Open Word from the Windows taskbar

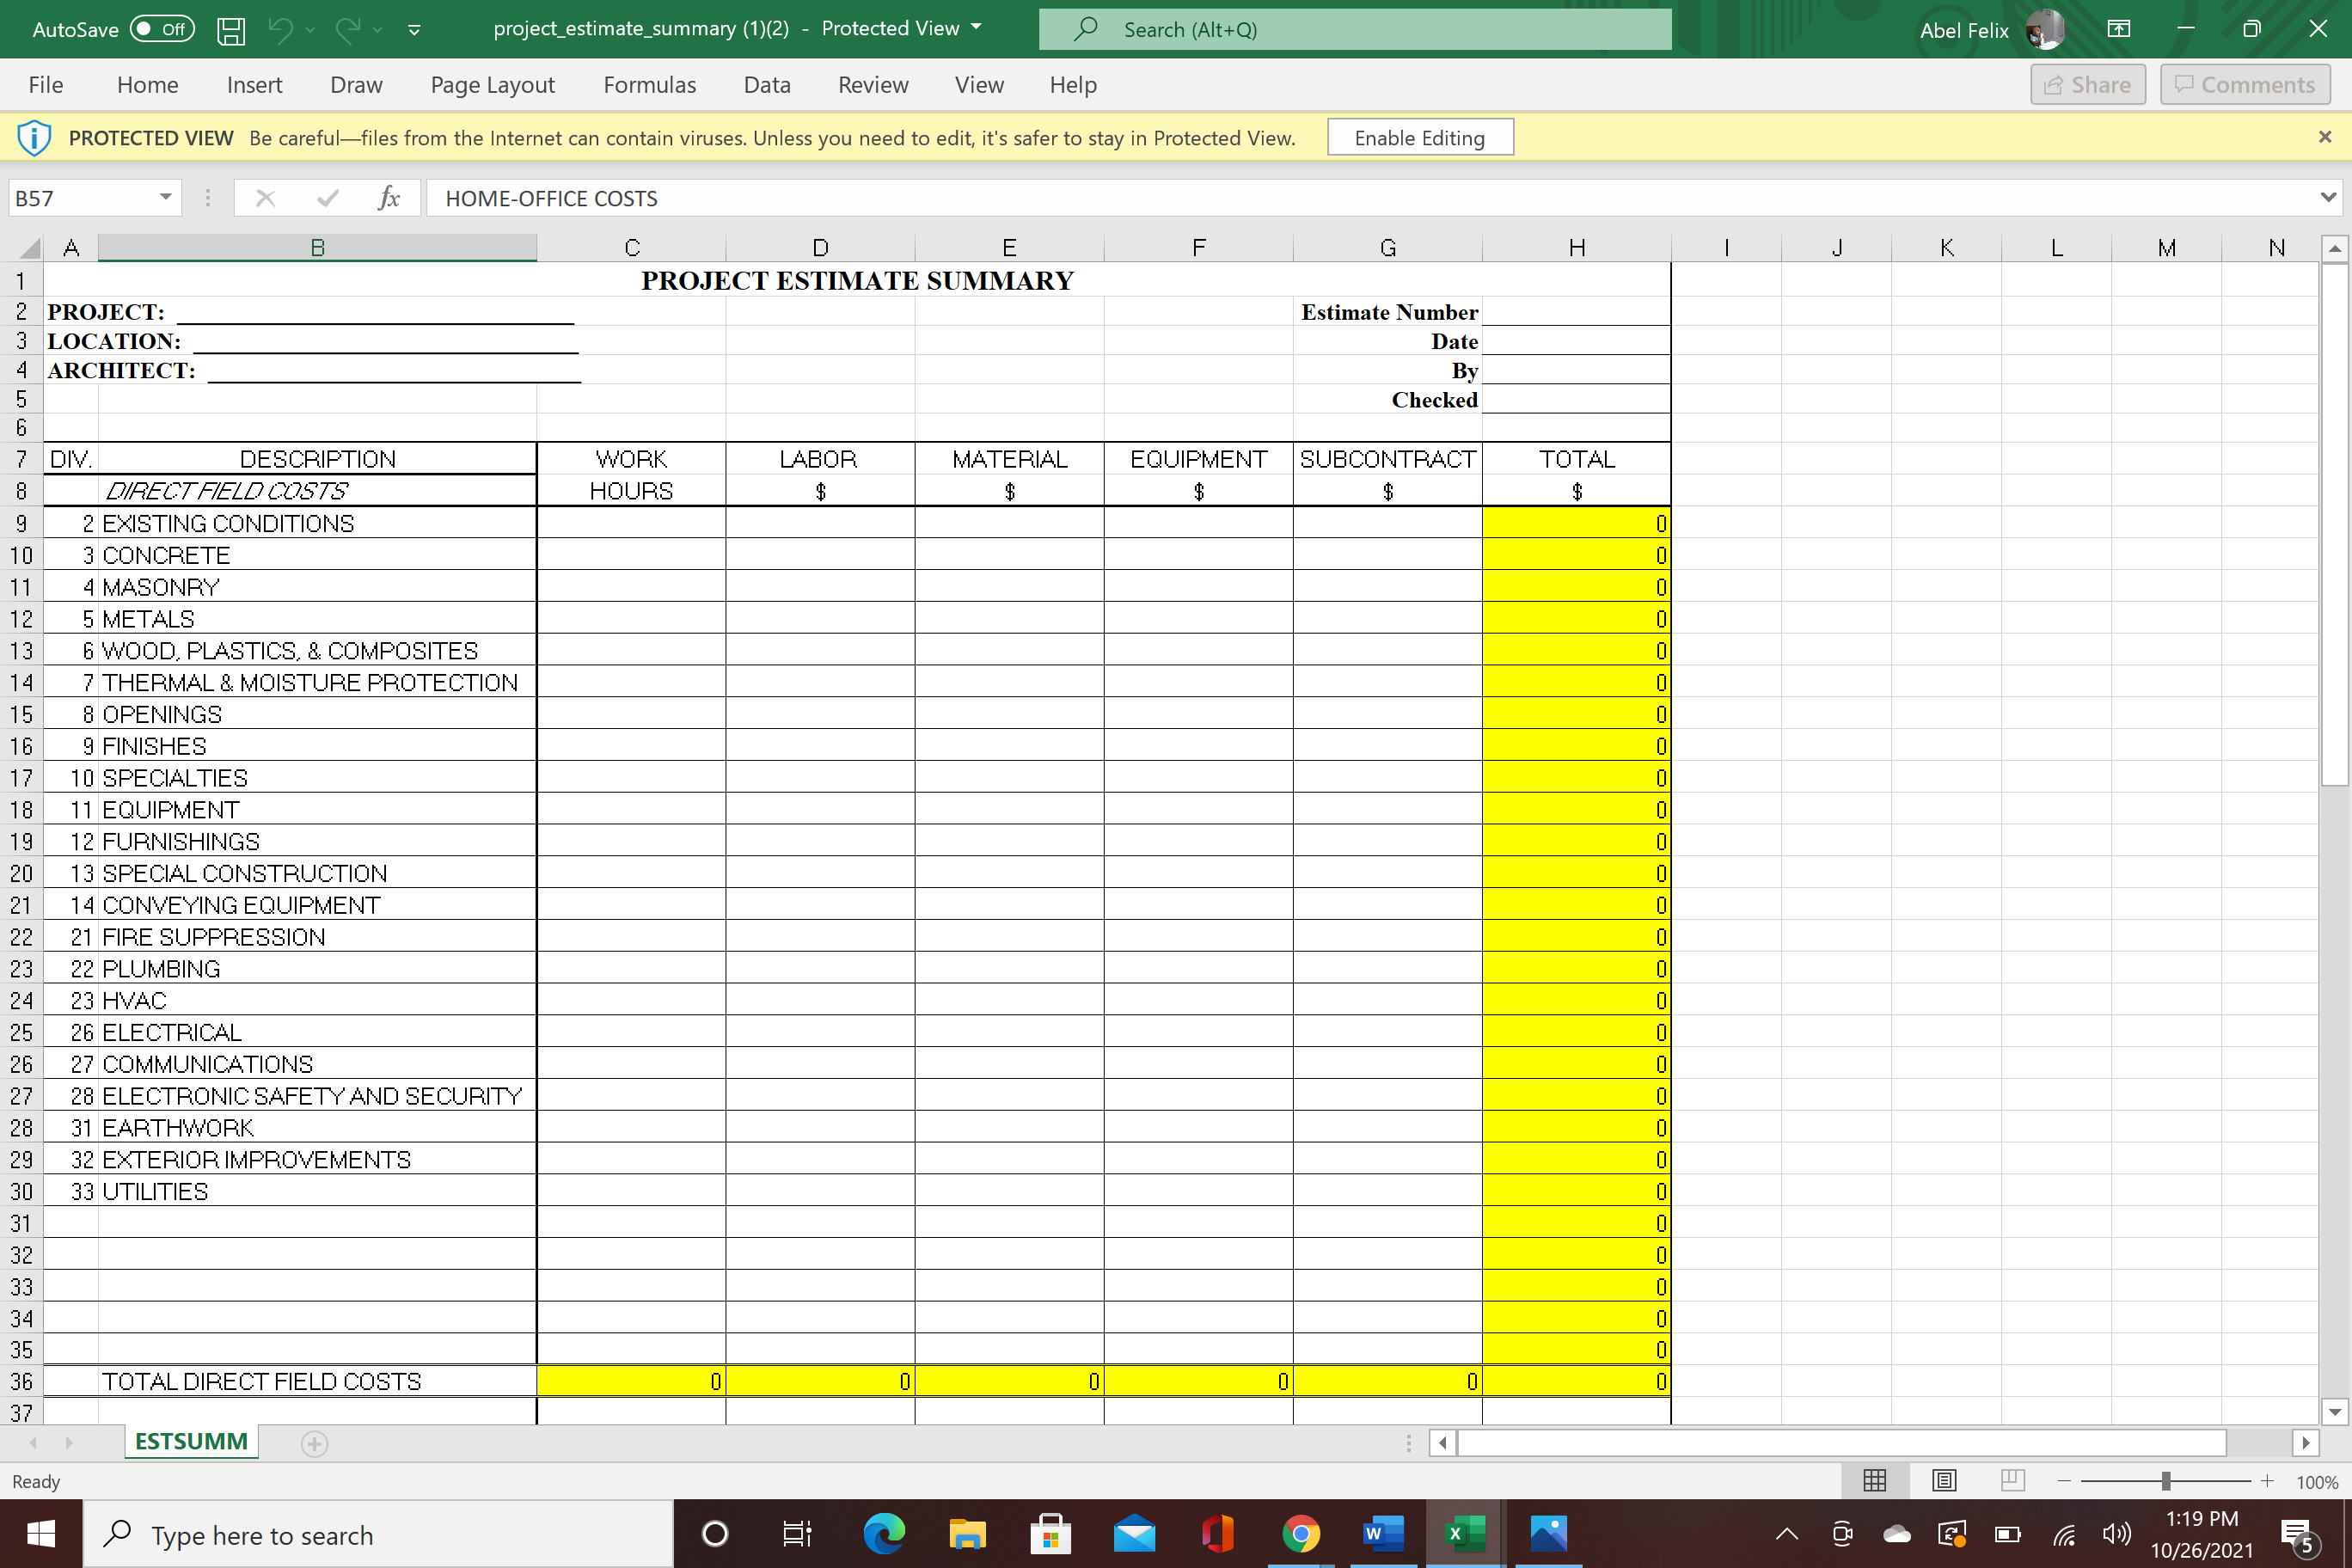click(1382, 1533)
